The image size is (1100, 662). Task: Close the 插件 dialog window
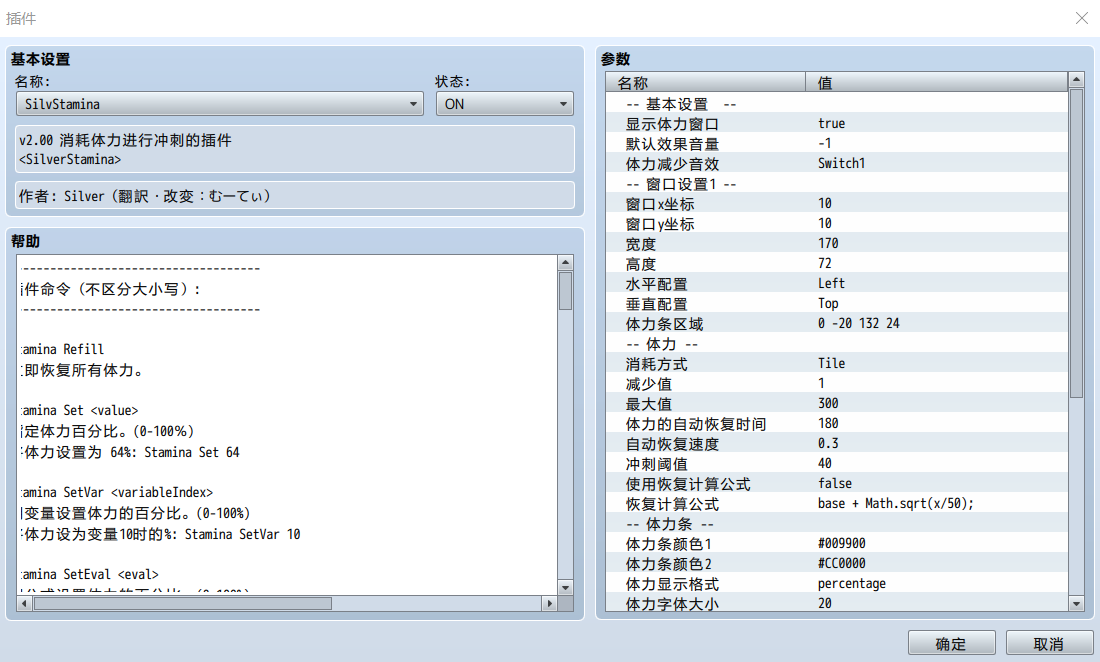1082,18
